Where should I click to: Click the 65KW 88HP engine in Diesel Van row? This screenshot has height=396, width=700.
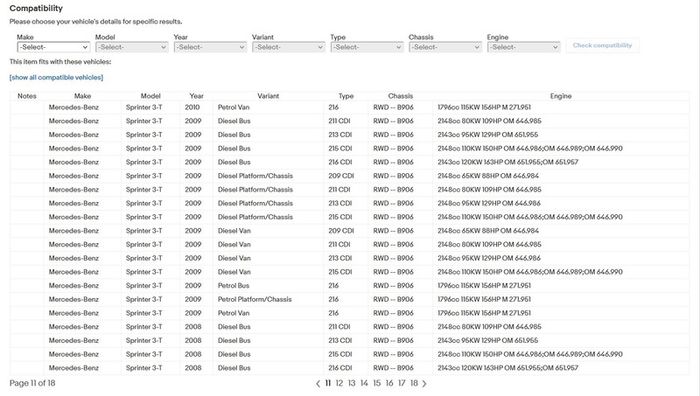tap(488, 231)
